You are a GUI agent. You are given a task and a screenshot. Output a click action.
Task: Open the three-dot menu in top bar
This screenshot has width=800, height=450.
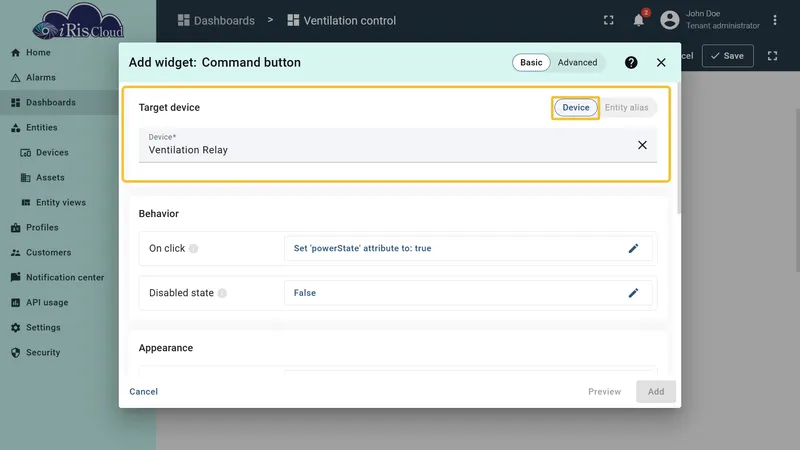[x=774, y=20]
